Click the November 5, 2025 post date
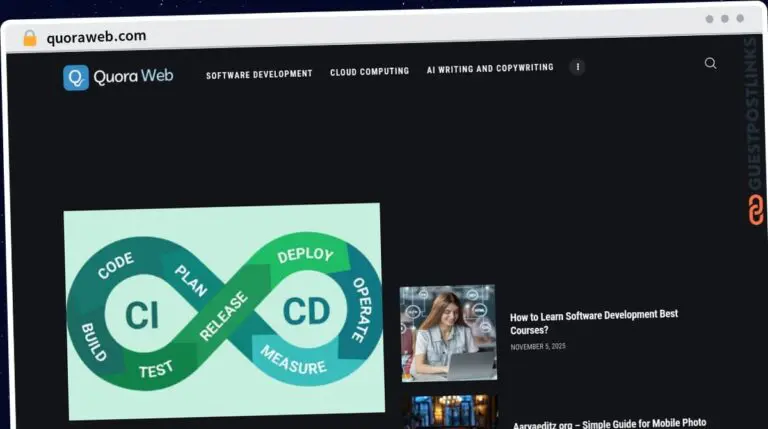 pyautogui.click(x=539, y=346)
